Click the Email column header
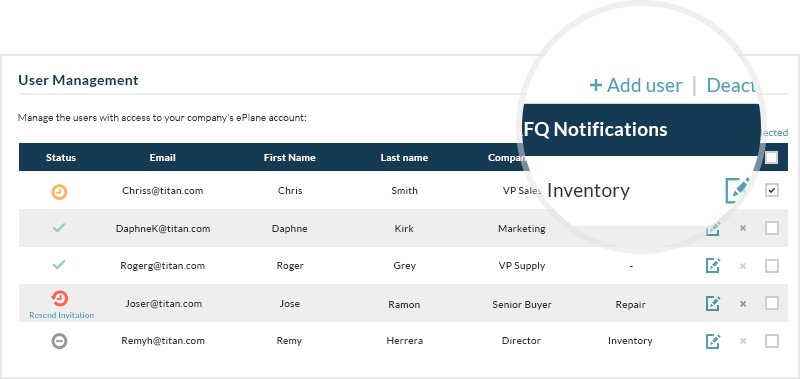 [163, 158]
